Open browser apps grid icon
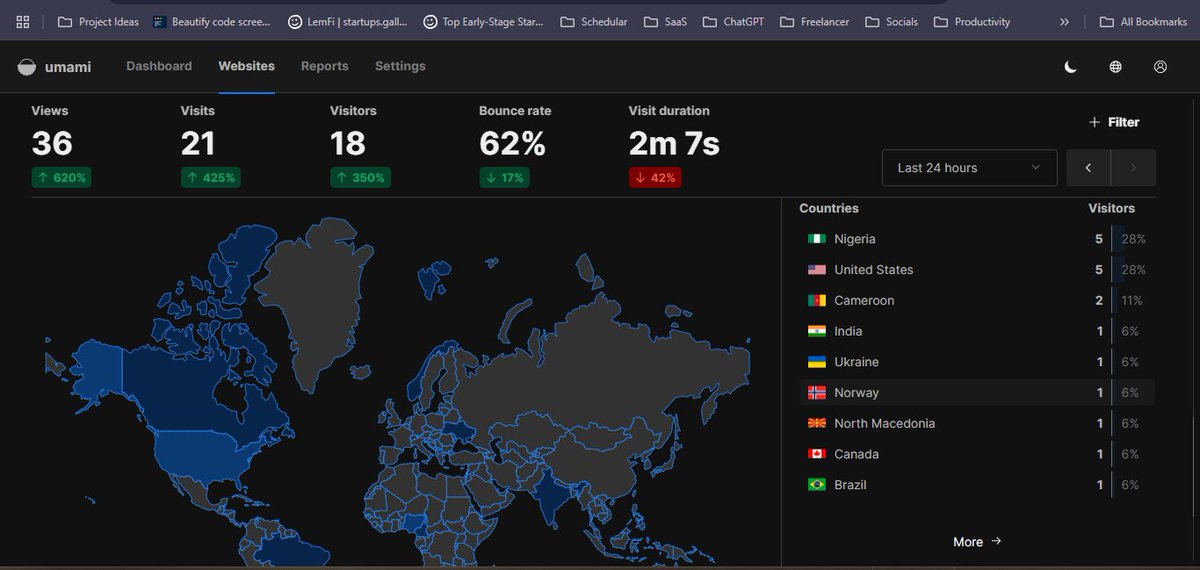Viewport: 1200px width, 570px height. point(22,21)
